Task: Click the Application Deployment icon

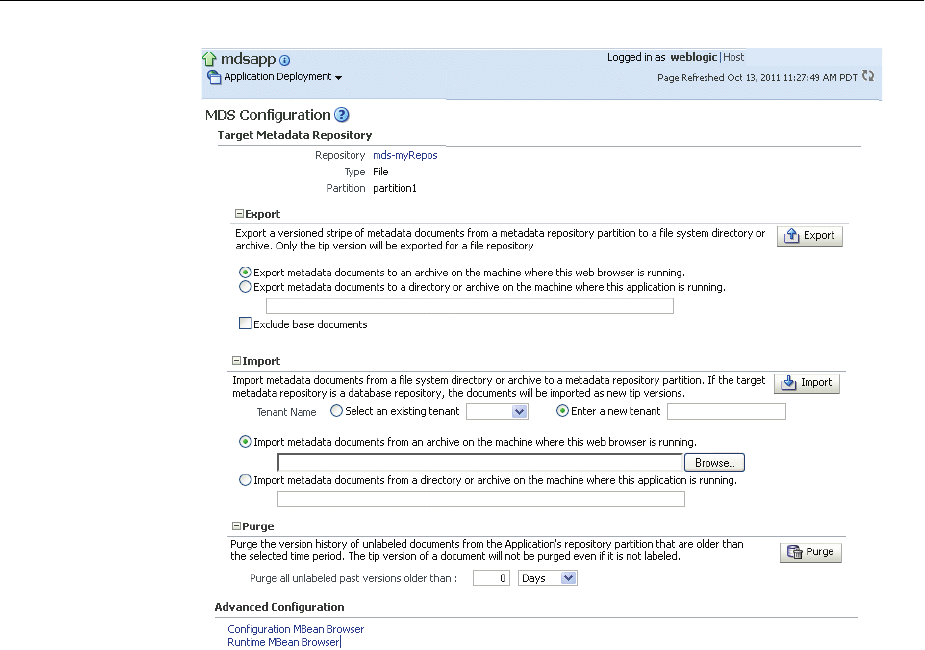Action: point(214,77)
